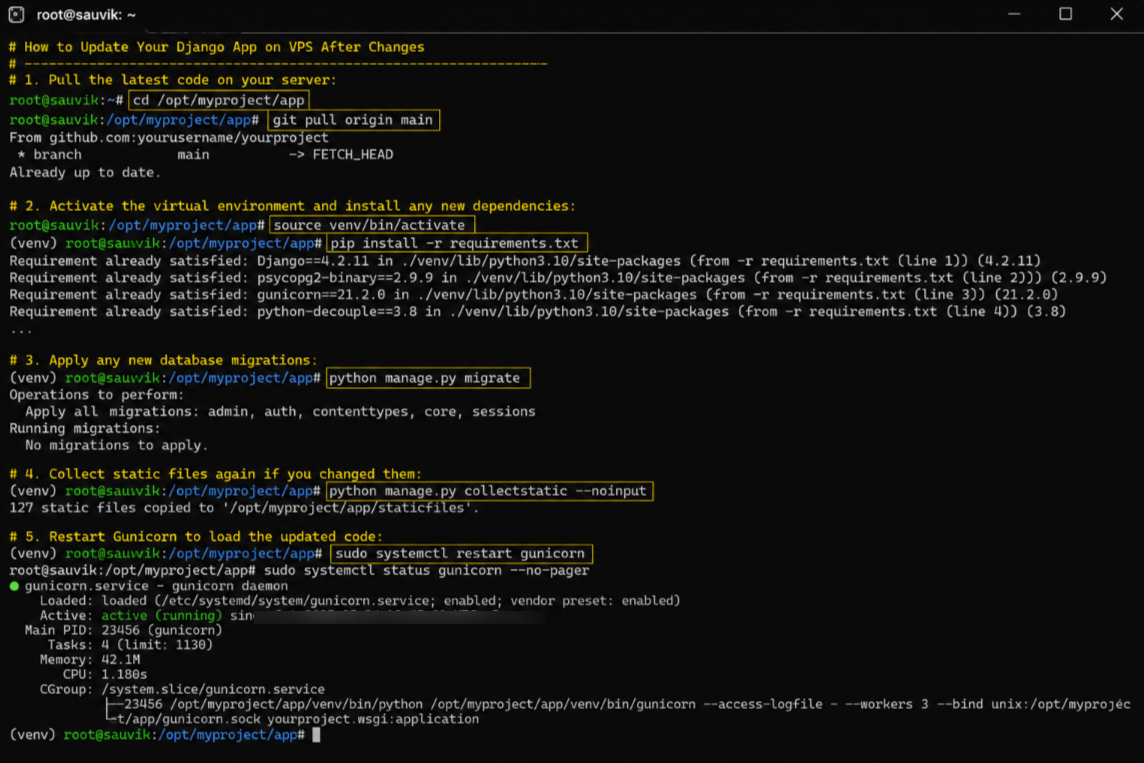Click the cursor at the final prompt
This screenshot has width=1144, height=763.
click(316, 735)
